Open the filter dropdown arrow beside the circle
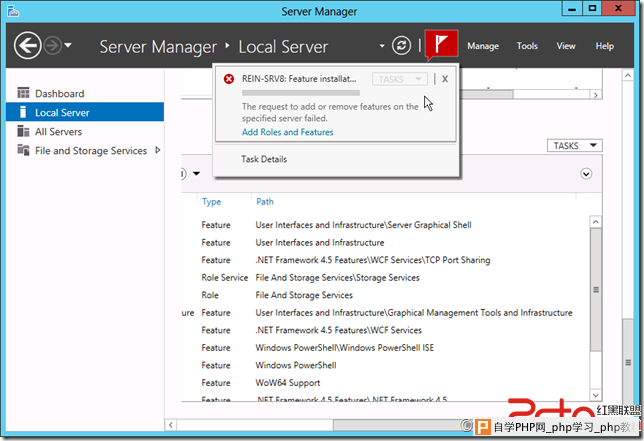The image size is (644, 441). 197,173
